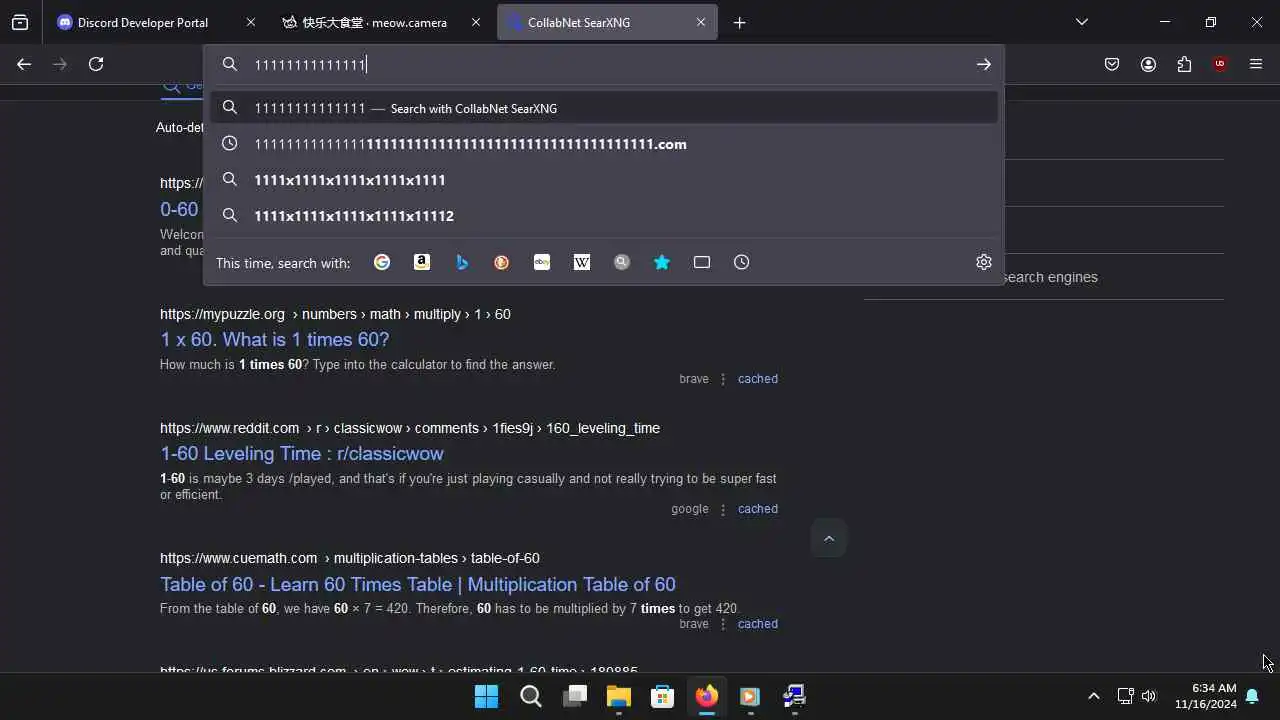Screen dimensions: 1280x720
Task: Click the Go arrow in the address bar
Action: click(x=984, y=64)
